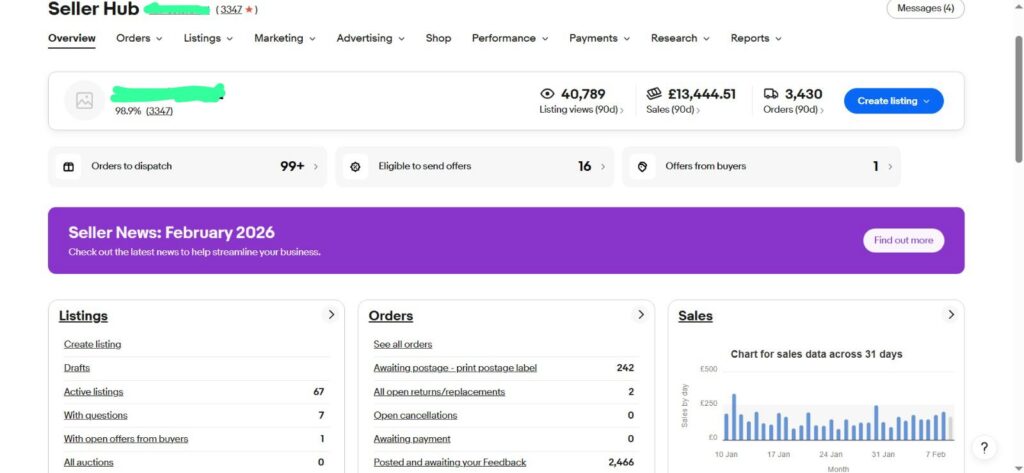
Task: Click the Offers from buyers icon
Action: pos(642,167)
